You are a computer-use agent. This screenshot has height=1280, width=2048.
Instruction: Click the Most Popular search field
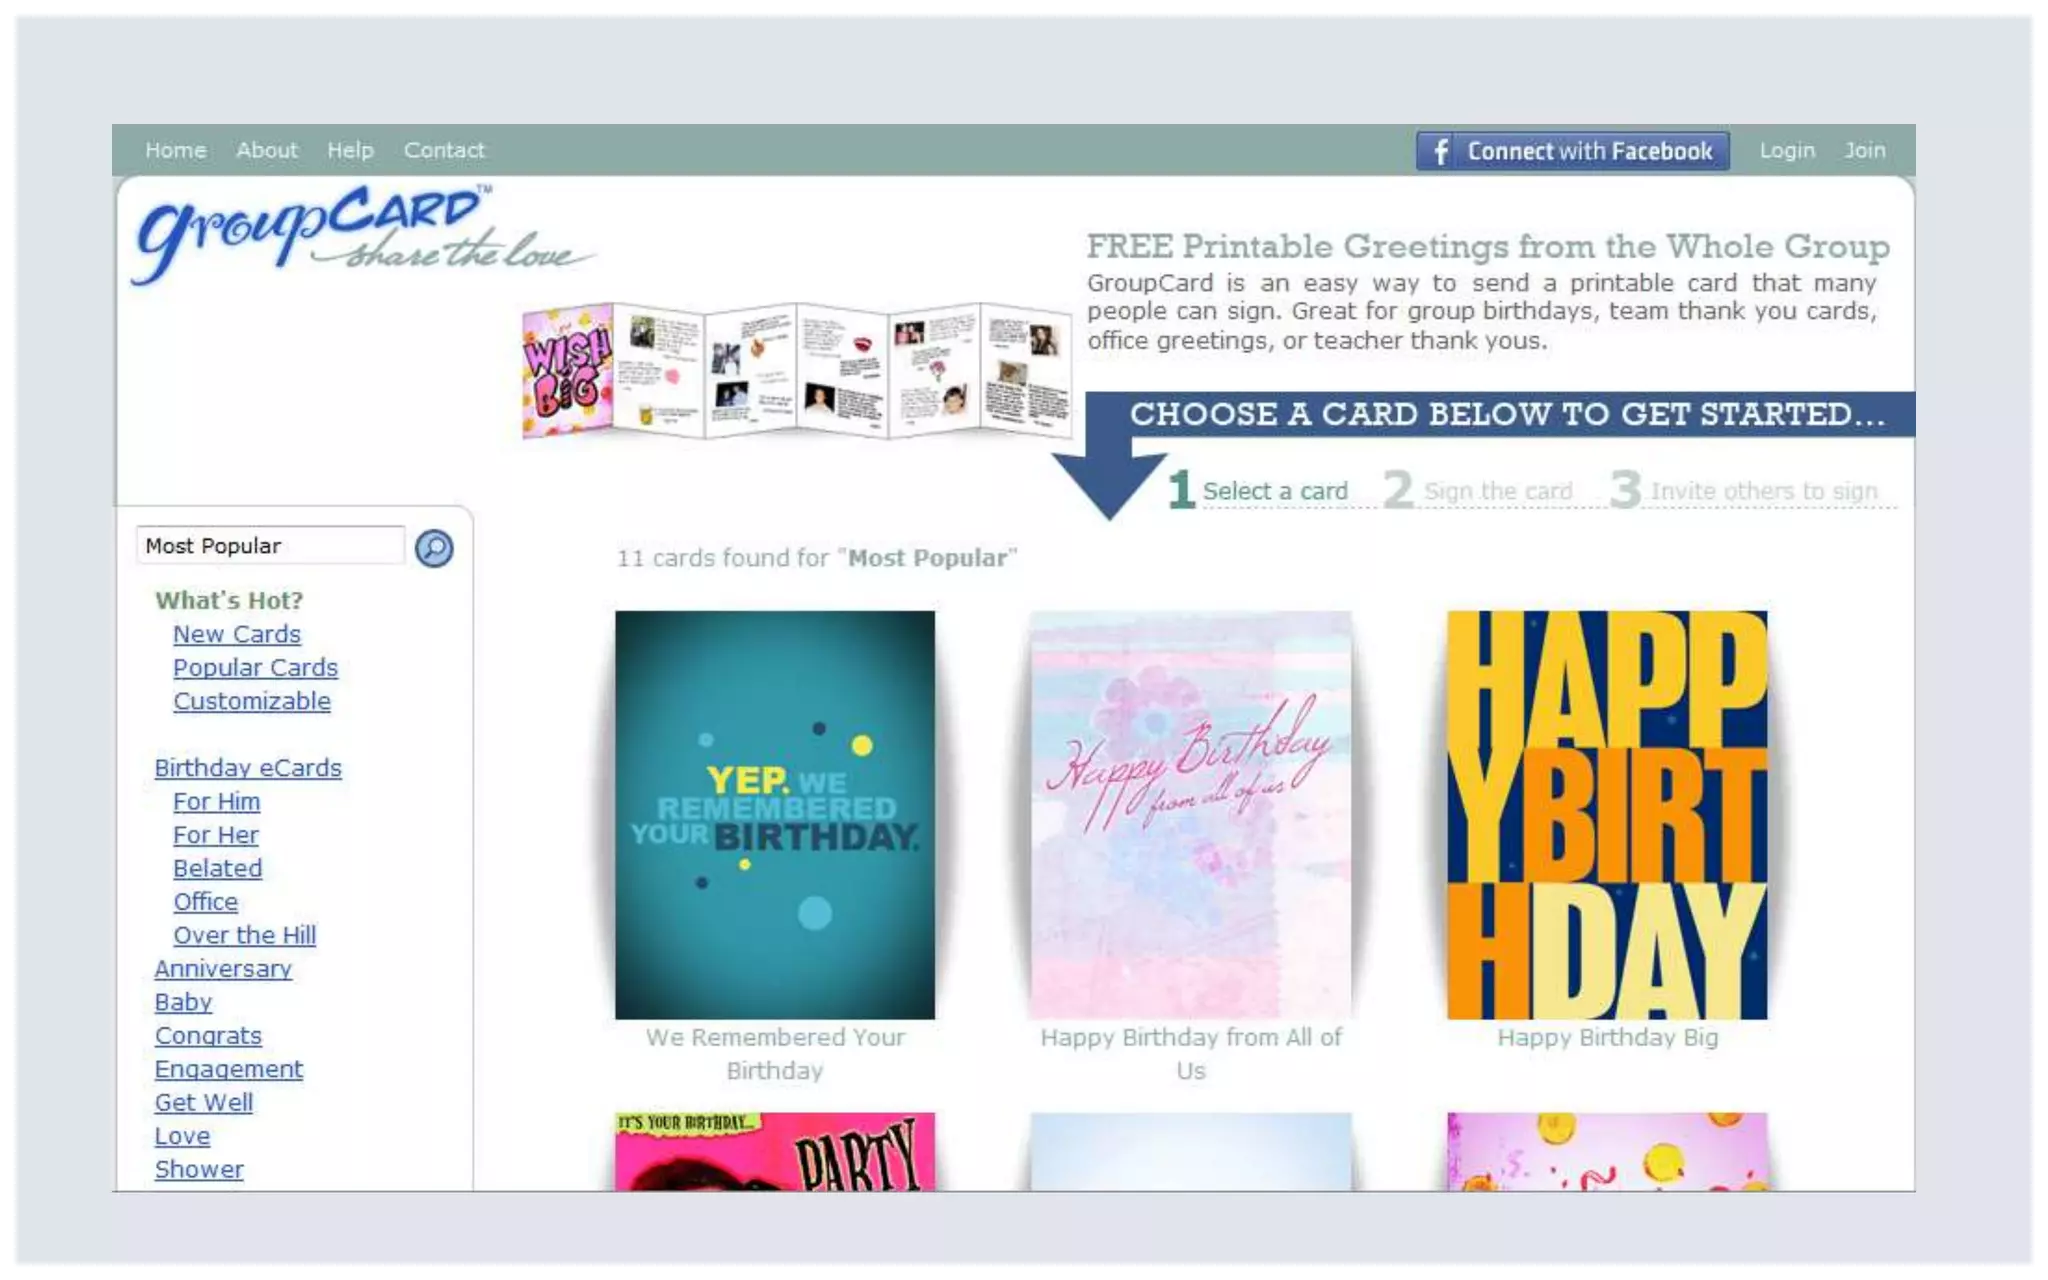click(x=270, y=546)
